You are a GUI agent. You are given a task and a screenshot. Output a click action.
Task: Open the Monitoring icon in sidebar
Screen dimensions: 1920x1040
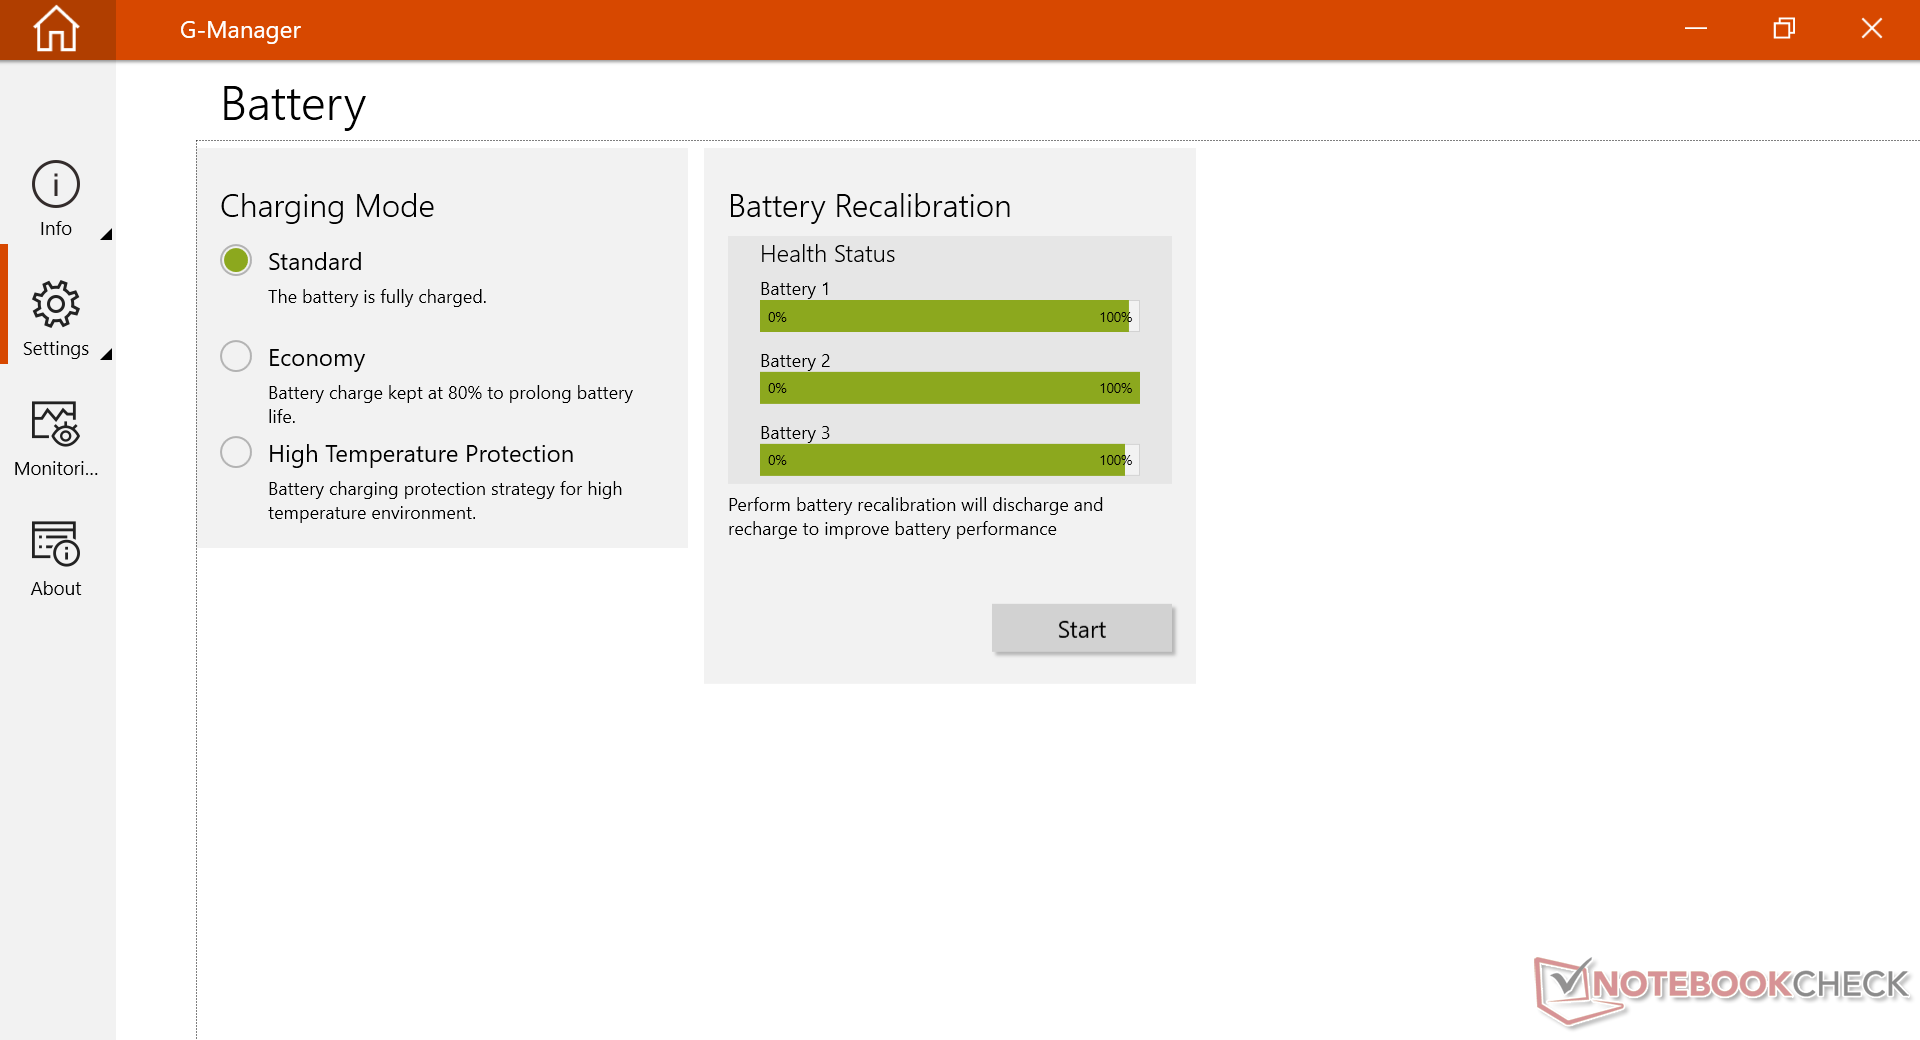click(56, 423)
